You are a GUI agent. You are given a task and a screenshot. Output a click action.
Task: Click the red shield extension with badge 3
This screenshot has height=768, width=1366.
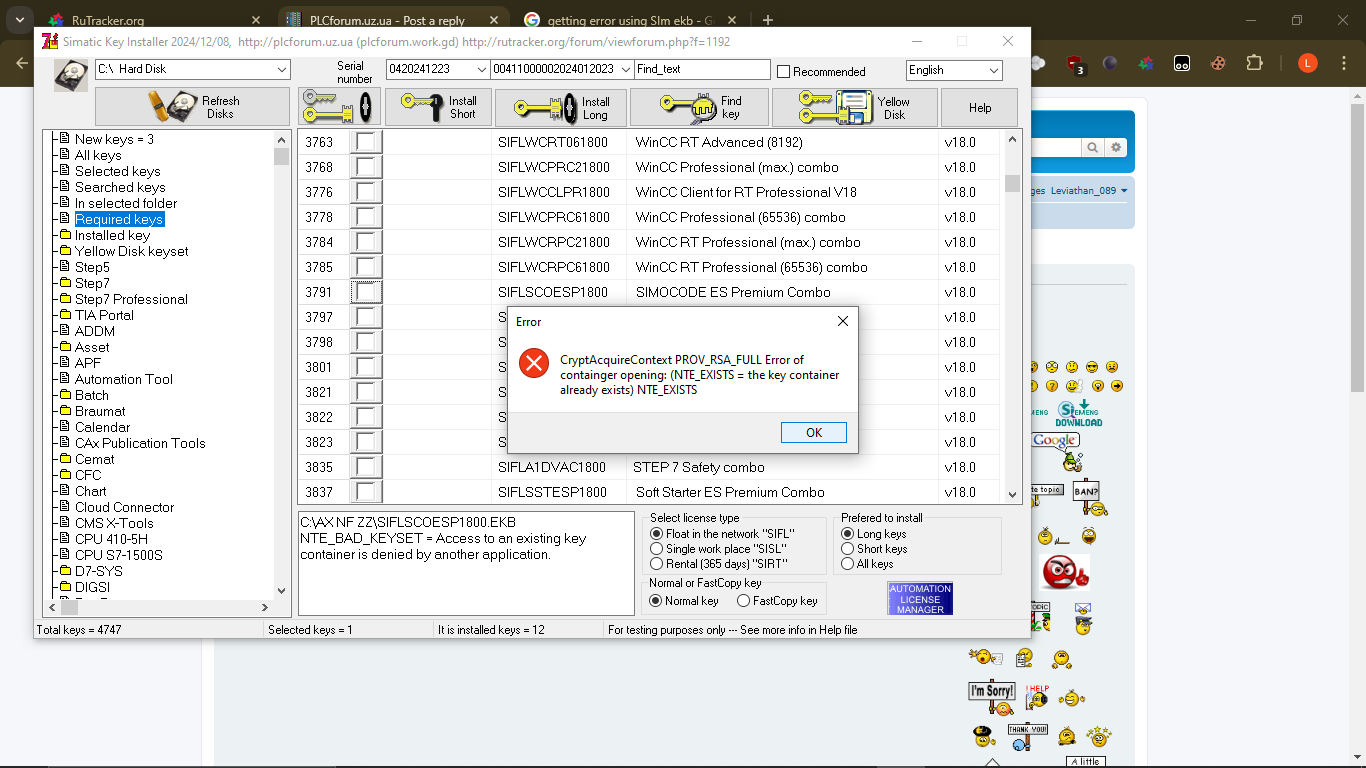(1076, 64)
